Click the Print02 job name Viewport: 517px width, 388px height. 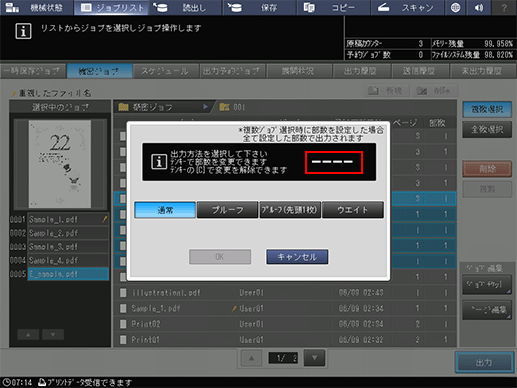(146, 324)
